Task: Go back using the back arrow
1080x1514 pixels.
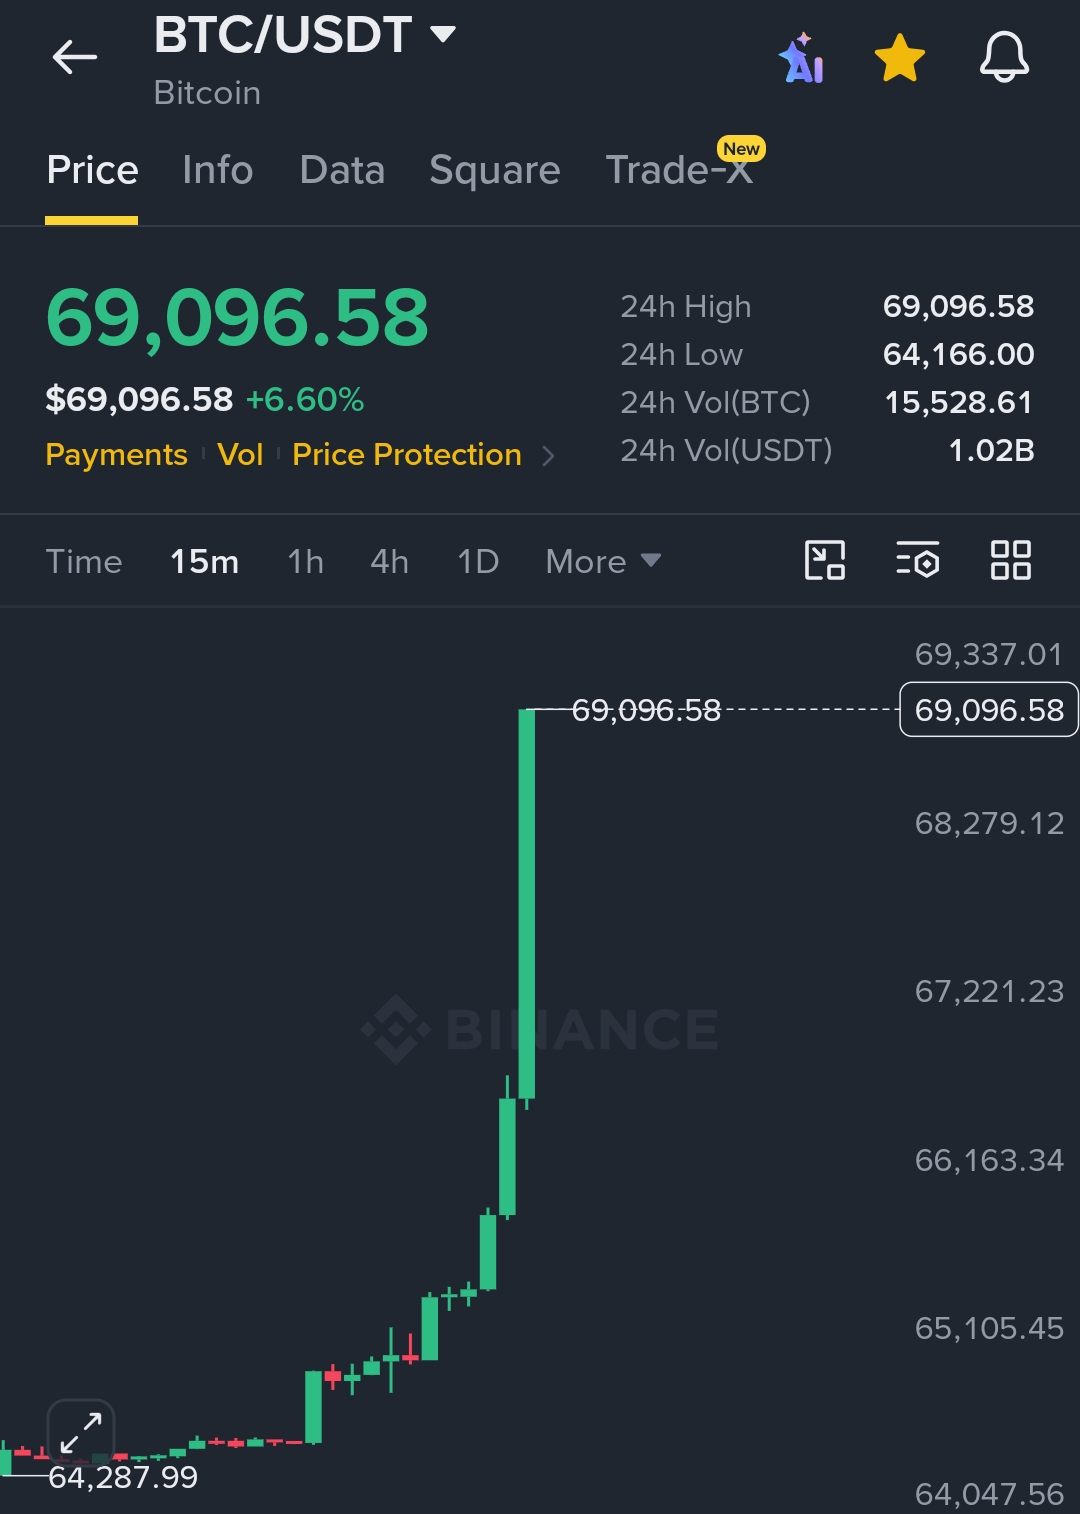Action: click(75, 58)
